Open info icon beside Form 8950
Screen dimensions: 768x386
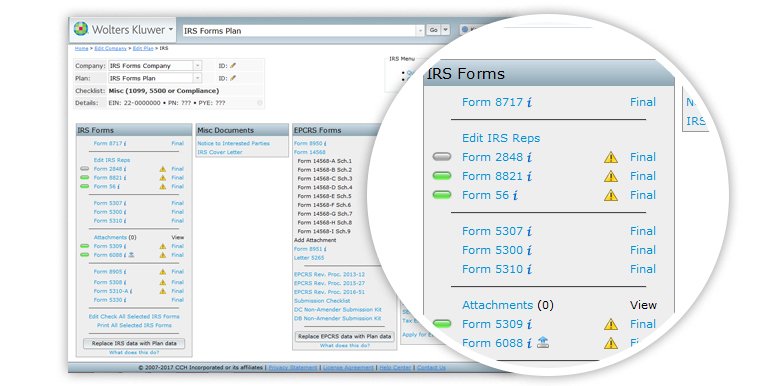[x=325, y=144]
